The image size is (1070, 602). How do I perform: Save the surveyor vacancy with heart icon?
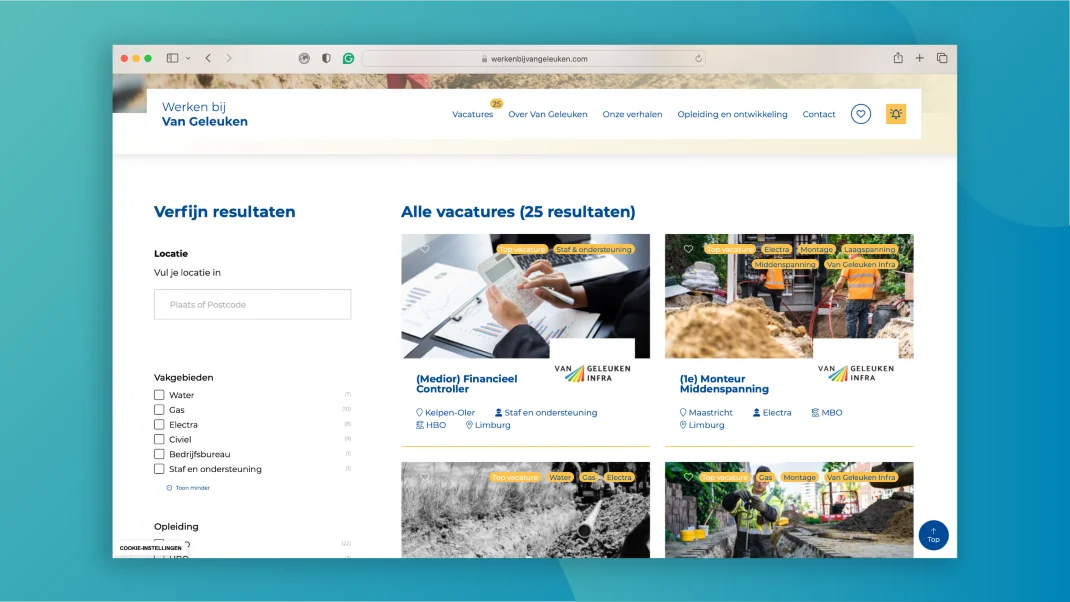[x=688, y=477]
